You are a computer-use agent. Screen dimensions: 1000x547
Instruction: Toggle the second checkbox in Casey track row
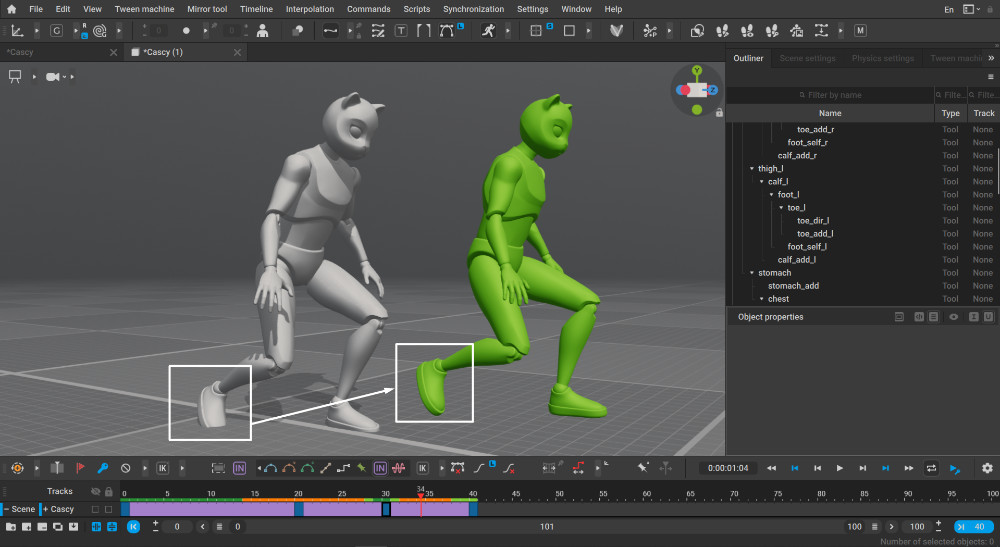tap(109, 509)
